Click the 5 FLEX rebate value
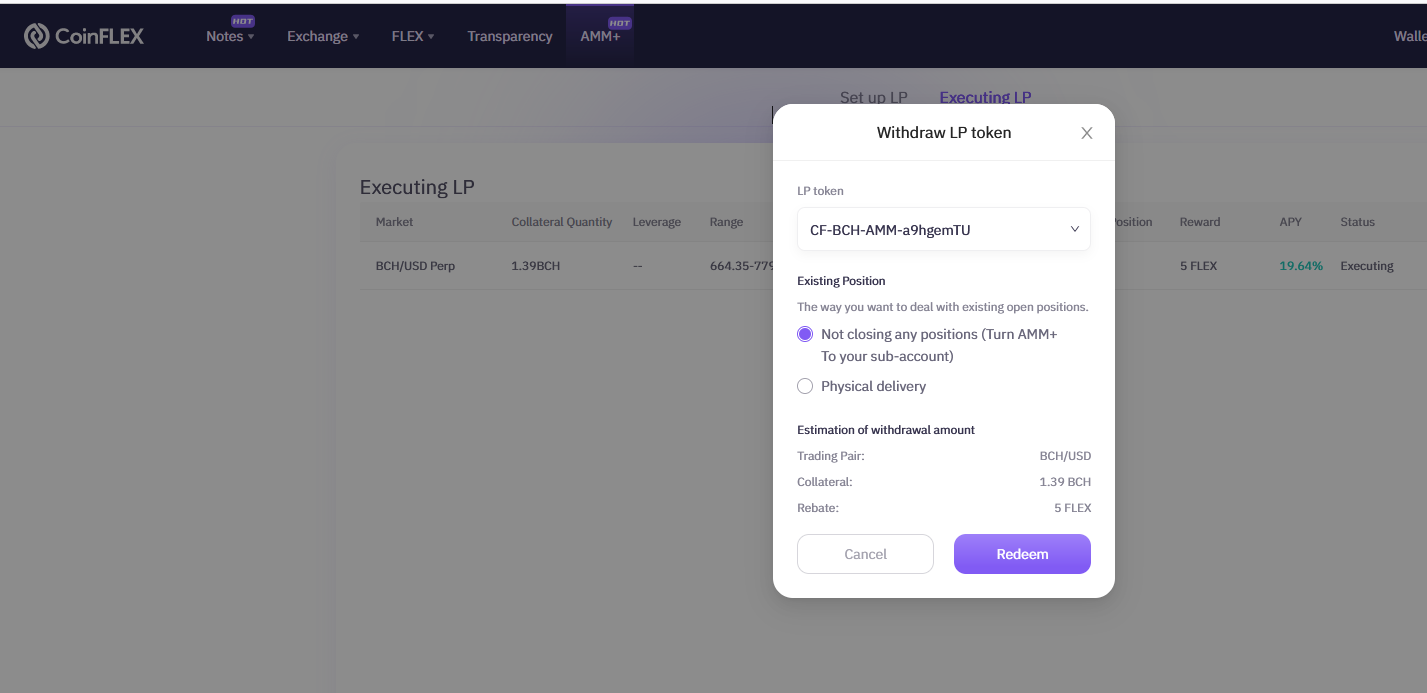 click(x=1073, y=508)
